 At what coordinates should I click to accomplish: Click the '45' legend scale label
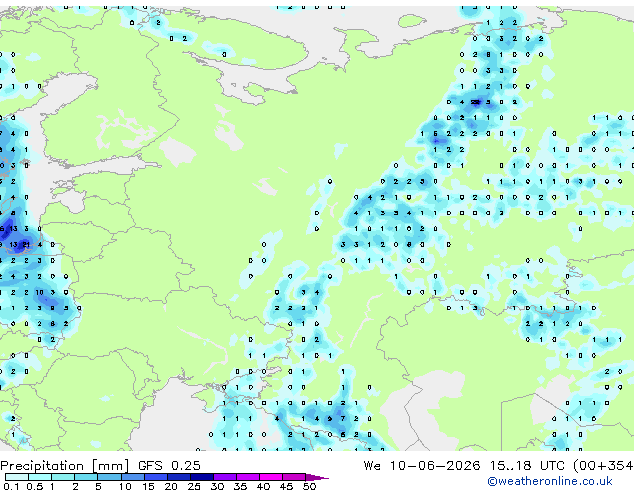[x=286, y=486]
